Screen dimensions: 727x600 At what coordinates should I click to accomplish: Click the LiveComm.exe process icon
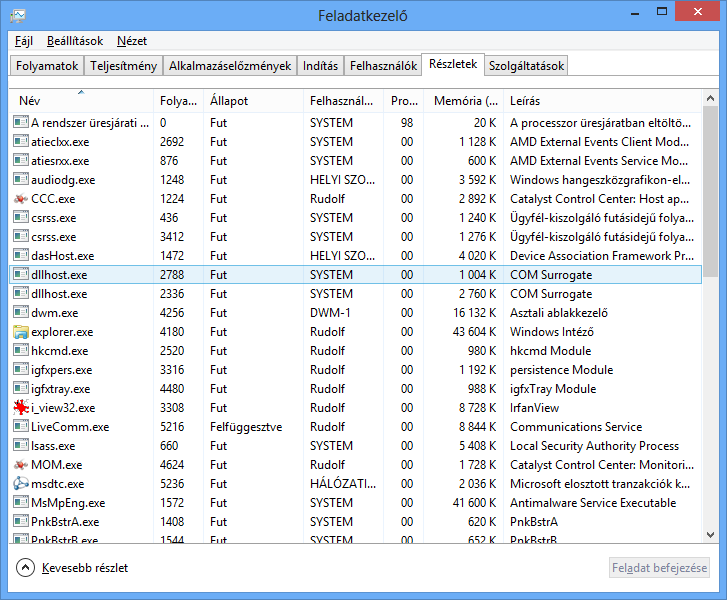(21, 426)
